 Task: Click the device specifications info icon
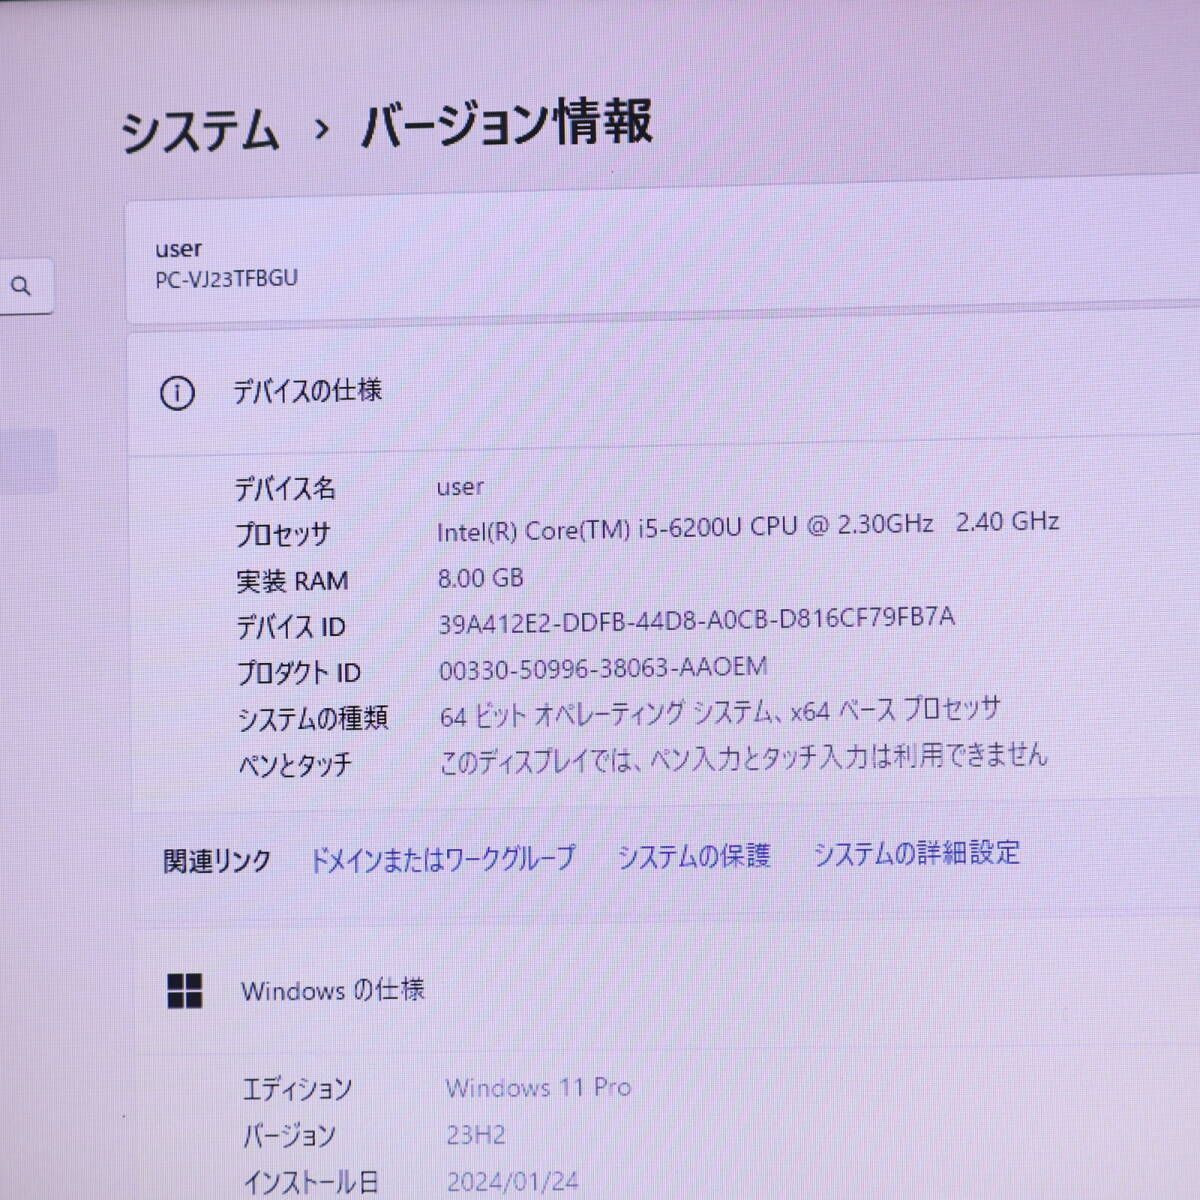pyautogui.click(x=177, y=394)
